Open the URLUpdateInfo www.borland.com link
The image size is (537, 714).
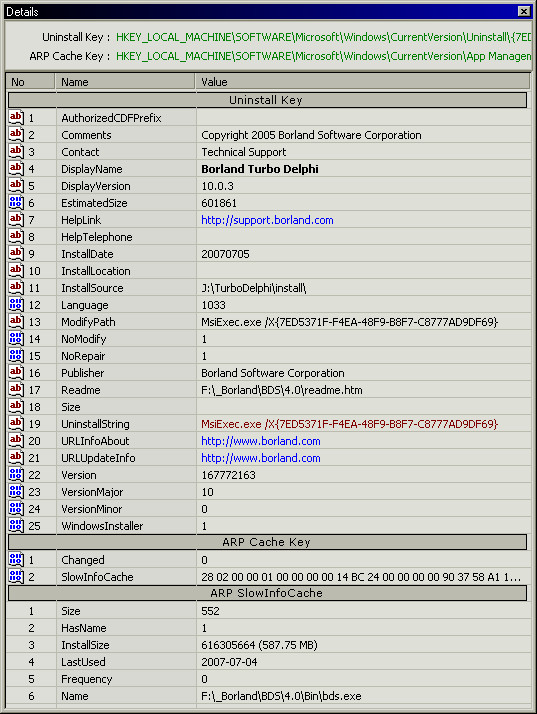tap(261, 458)
